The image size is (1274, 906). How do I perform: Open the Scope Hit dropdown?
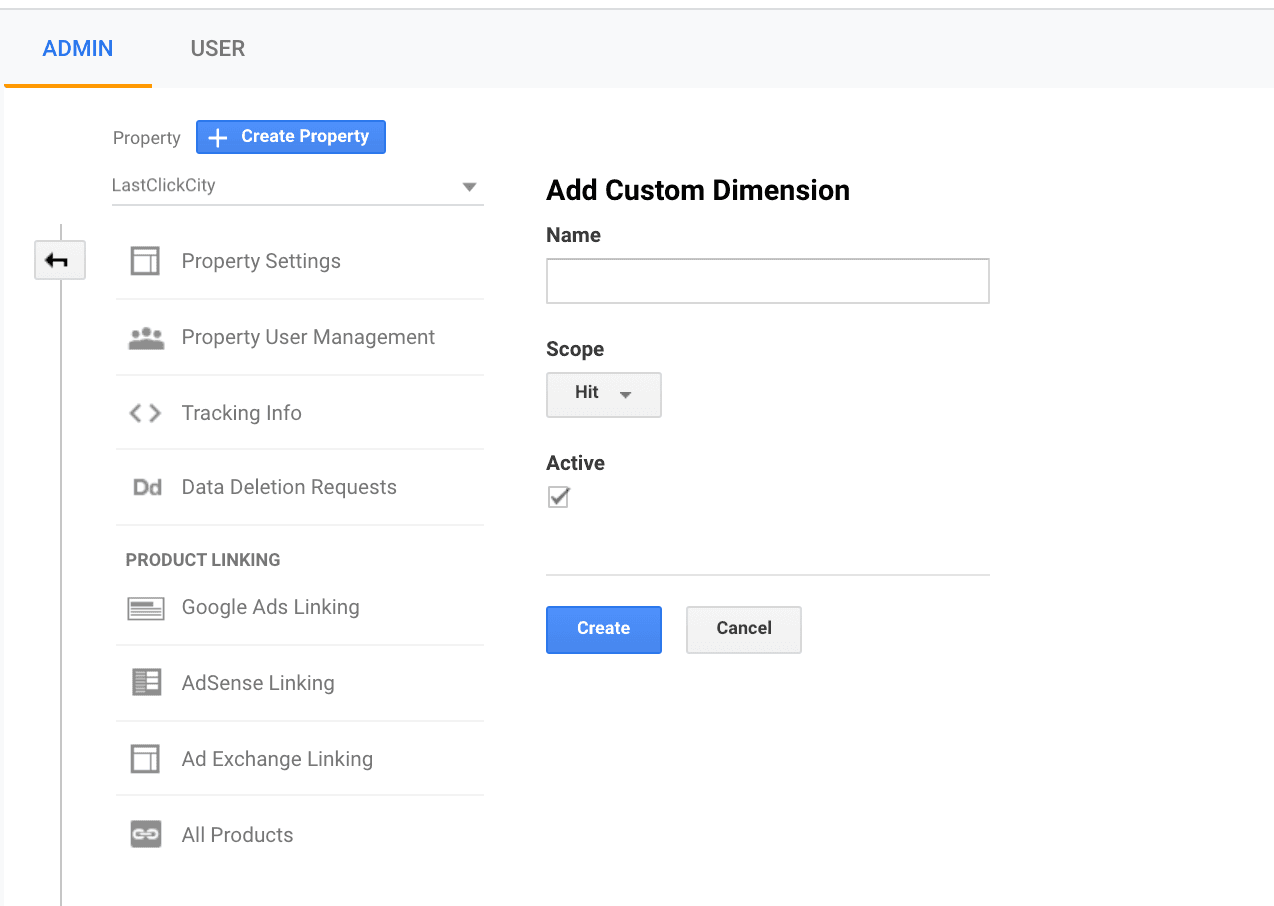point(604,394)
